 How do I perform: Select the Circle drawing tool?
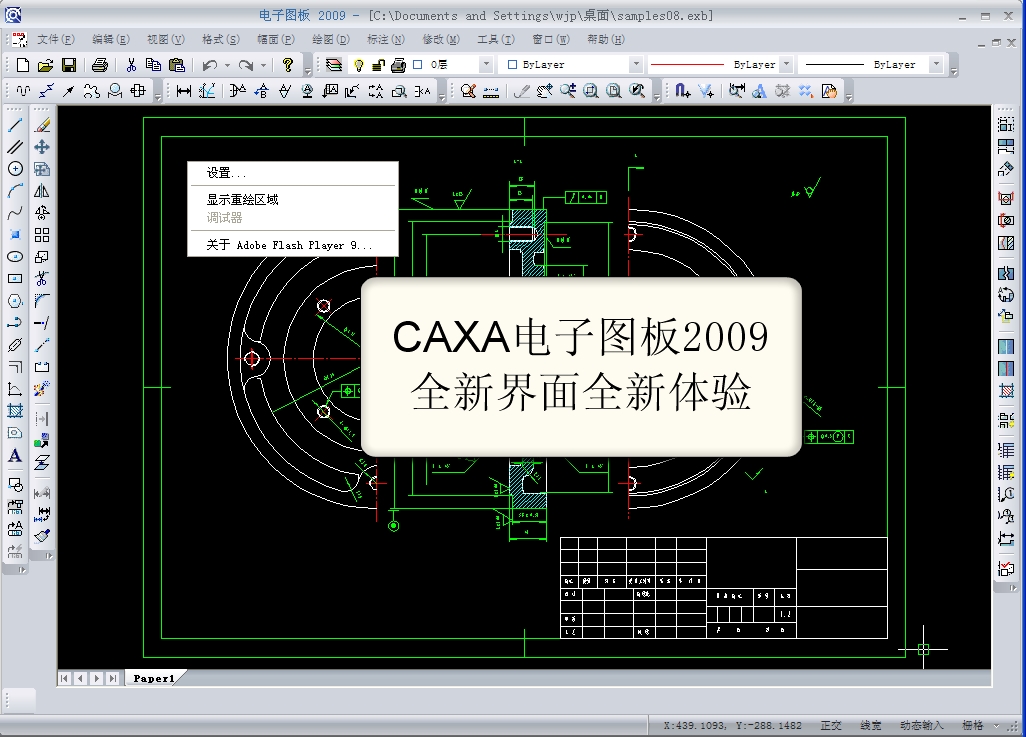coord(15,169)
